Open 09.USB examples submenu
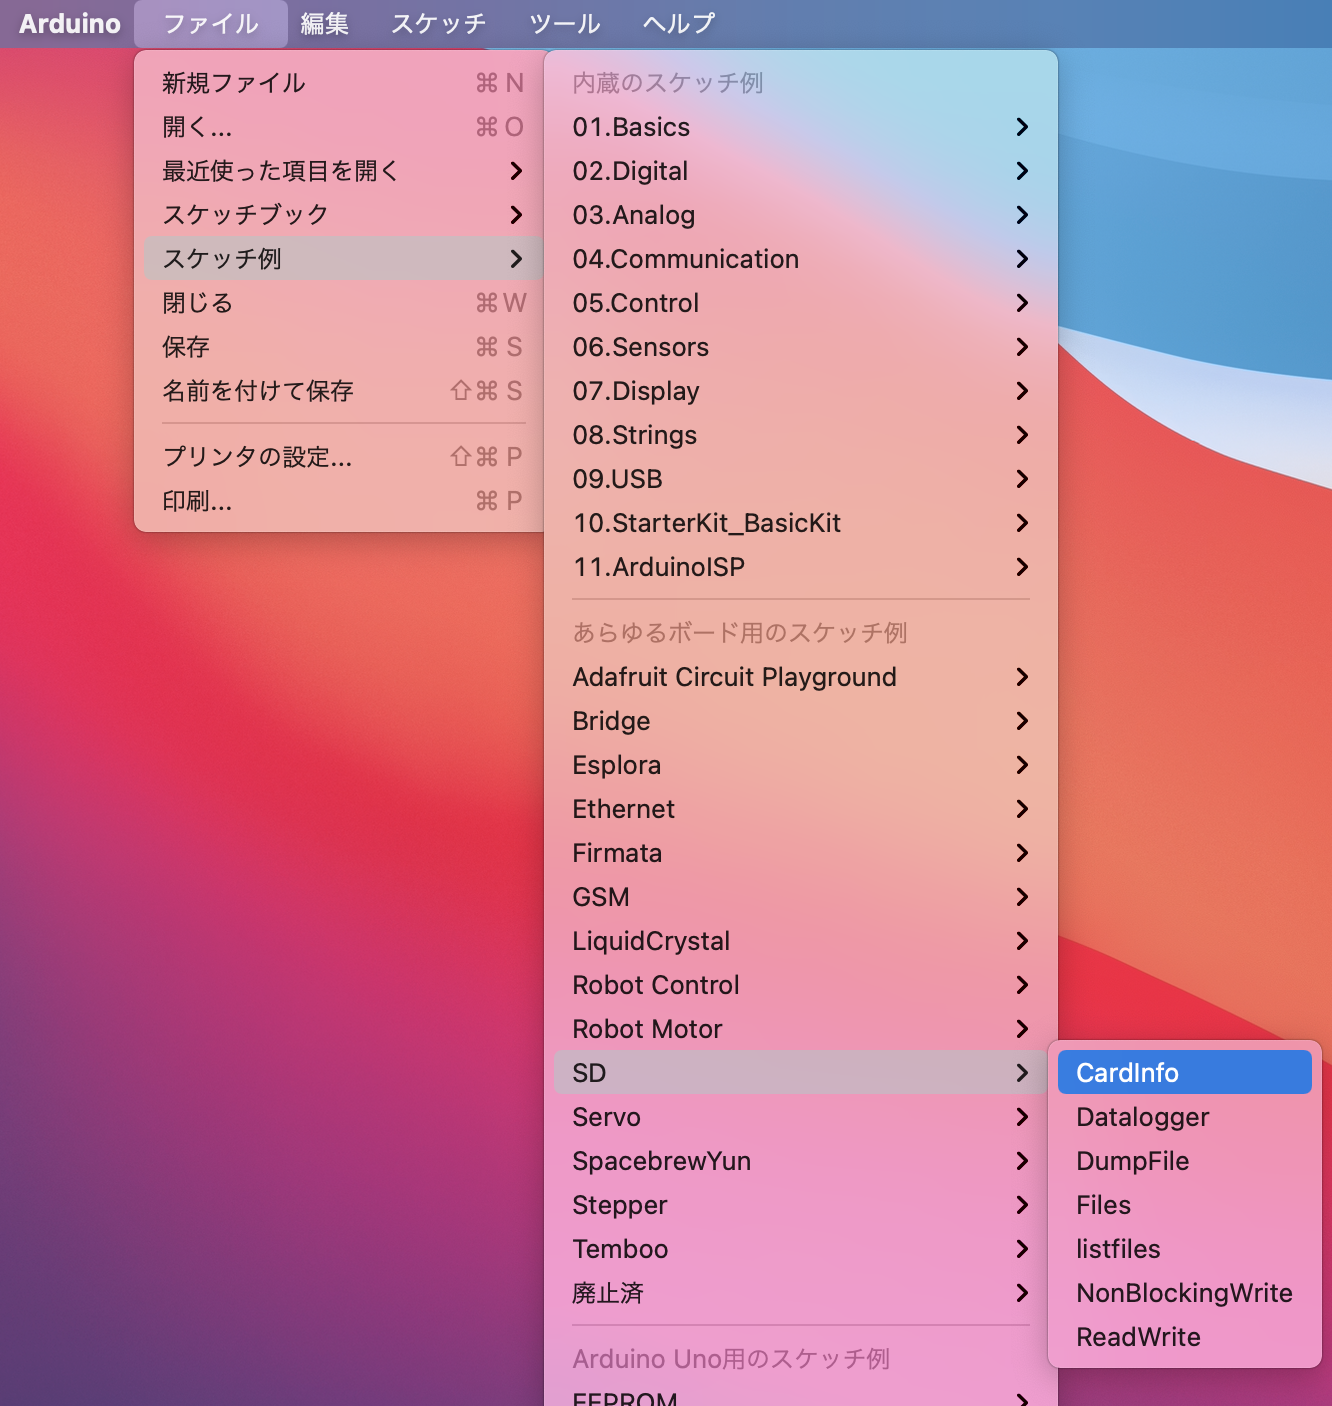The height and width of the screenshot is (1406, 1332). pos(800,479)
